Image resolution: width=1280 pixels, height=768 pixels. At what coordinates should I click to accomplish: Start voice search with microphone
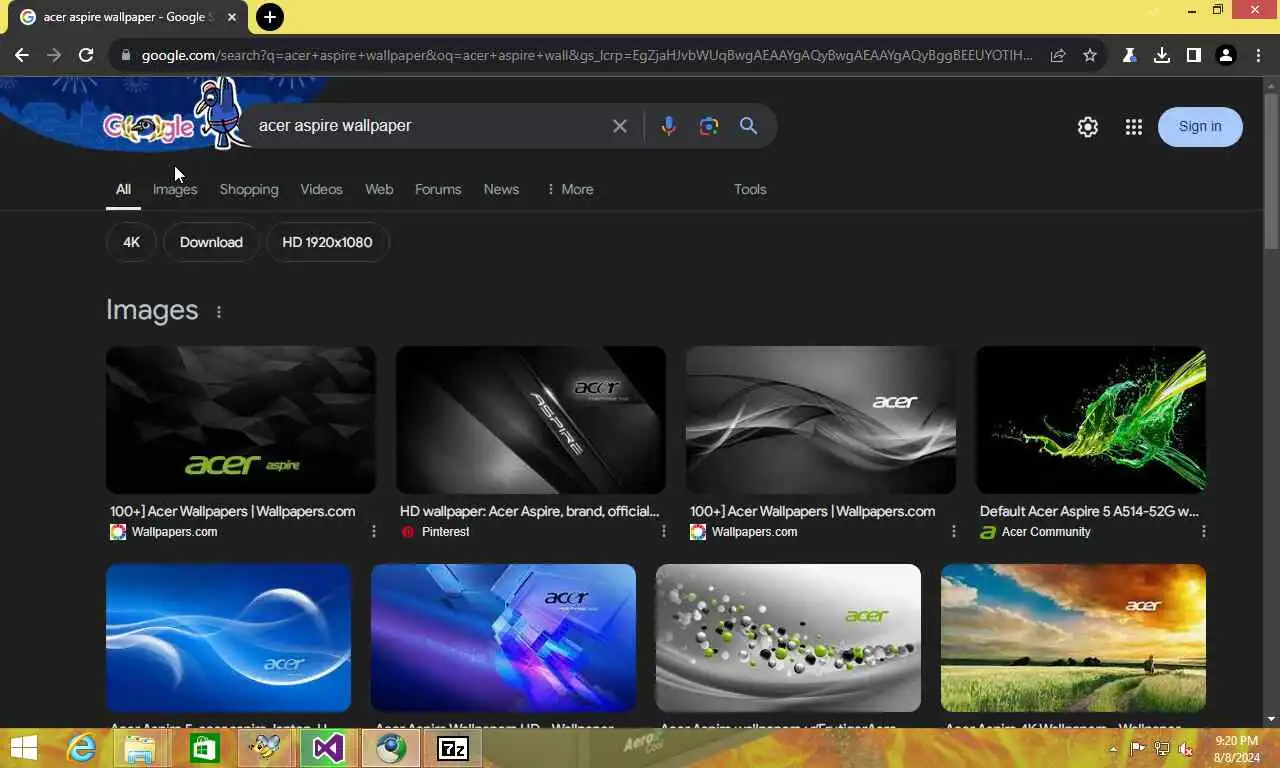pos(668,126)
